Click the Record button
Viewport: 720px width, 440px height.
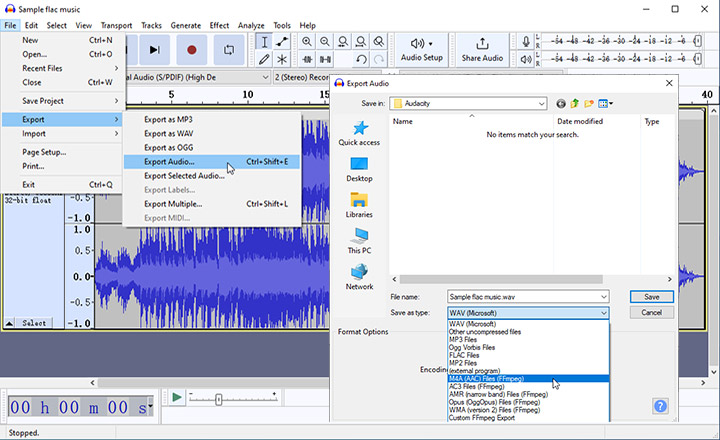click(192, 49)
